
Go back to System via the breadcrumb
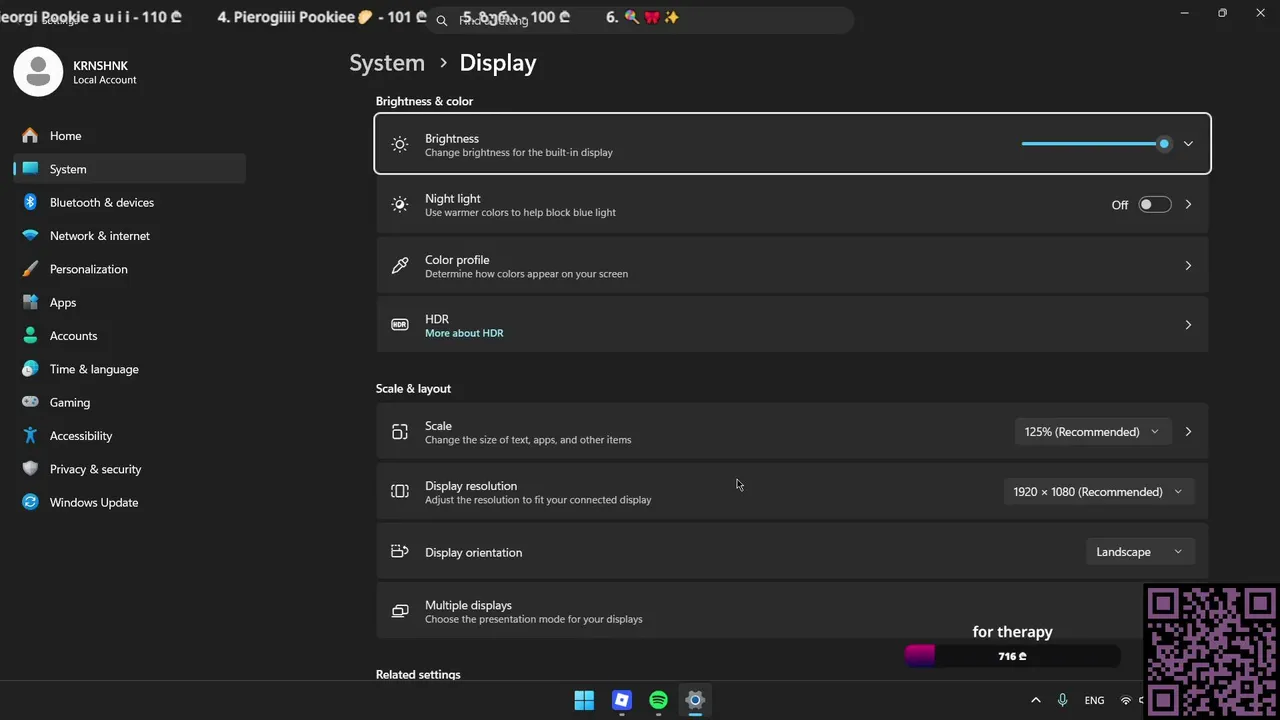(387, 63)
